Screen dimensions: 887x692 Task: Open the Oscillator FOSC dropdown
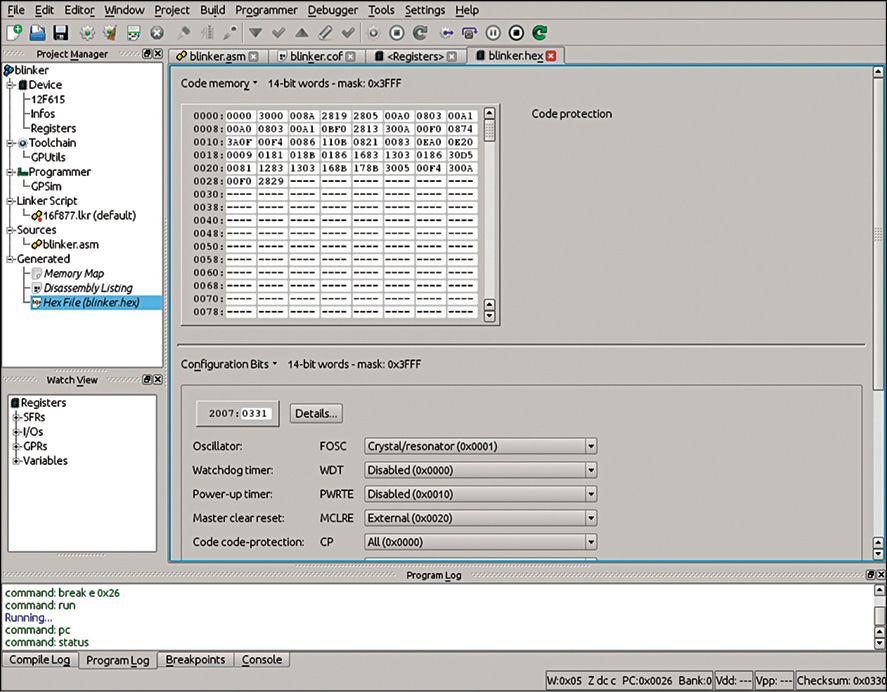480,446
